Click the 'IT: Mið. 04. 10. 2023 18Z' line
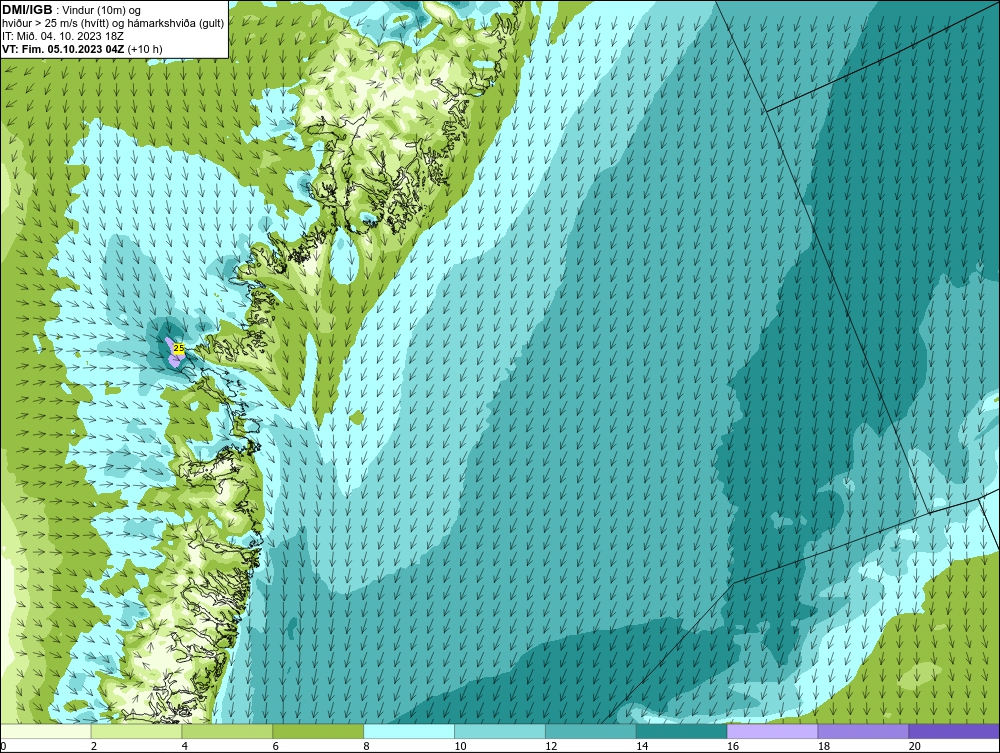The image size is (1000, 753). click(x=62, y=36)
